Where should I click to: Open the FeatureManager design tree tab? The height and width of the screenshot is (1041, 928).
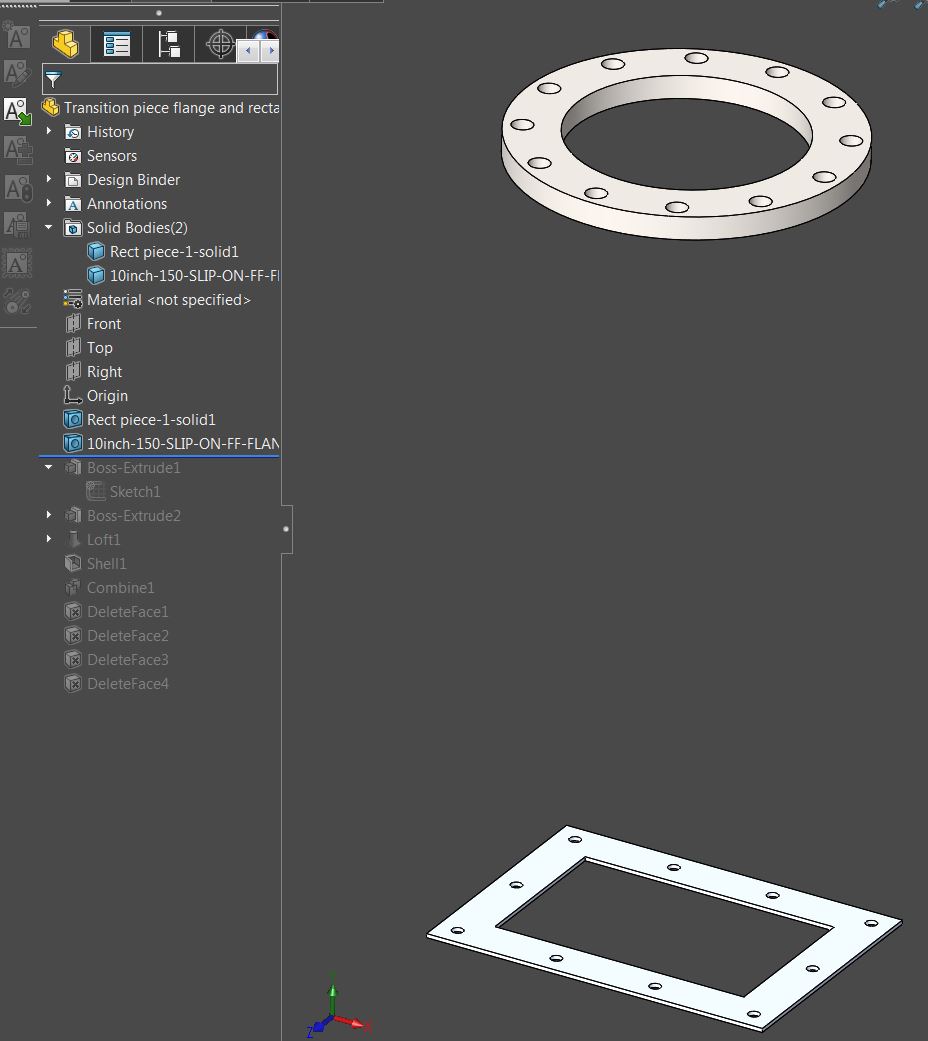[65, 44]
